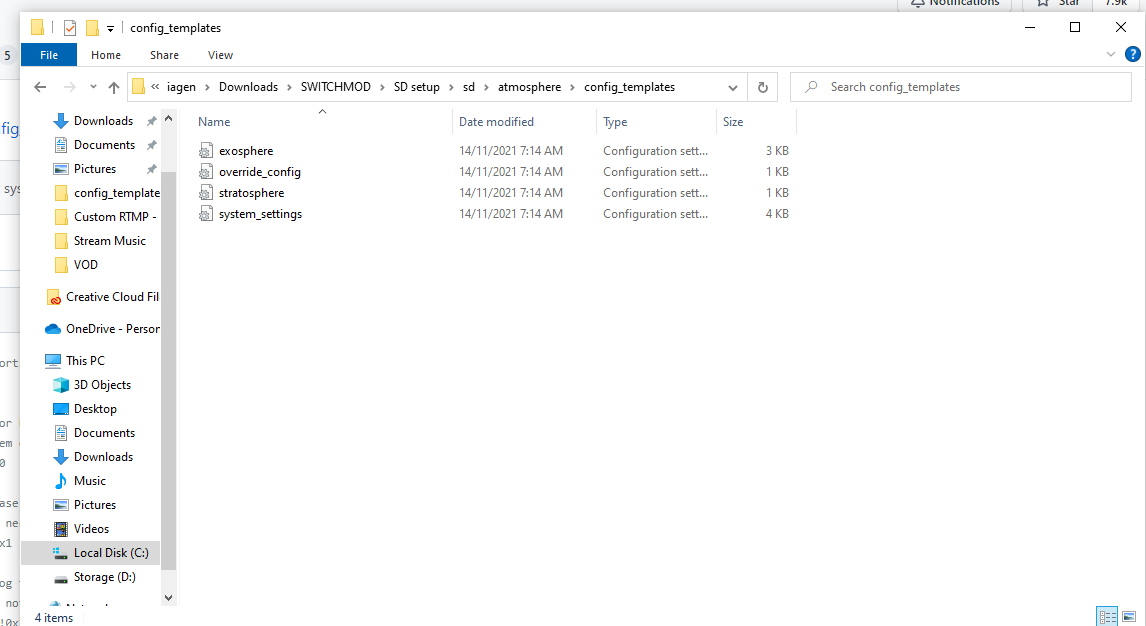
Task: Open Downloads under This PC
Action: [x=103, y=458]
